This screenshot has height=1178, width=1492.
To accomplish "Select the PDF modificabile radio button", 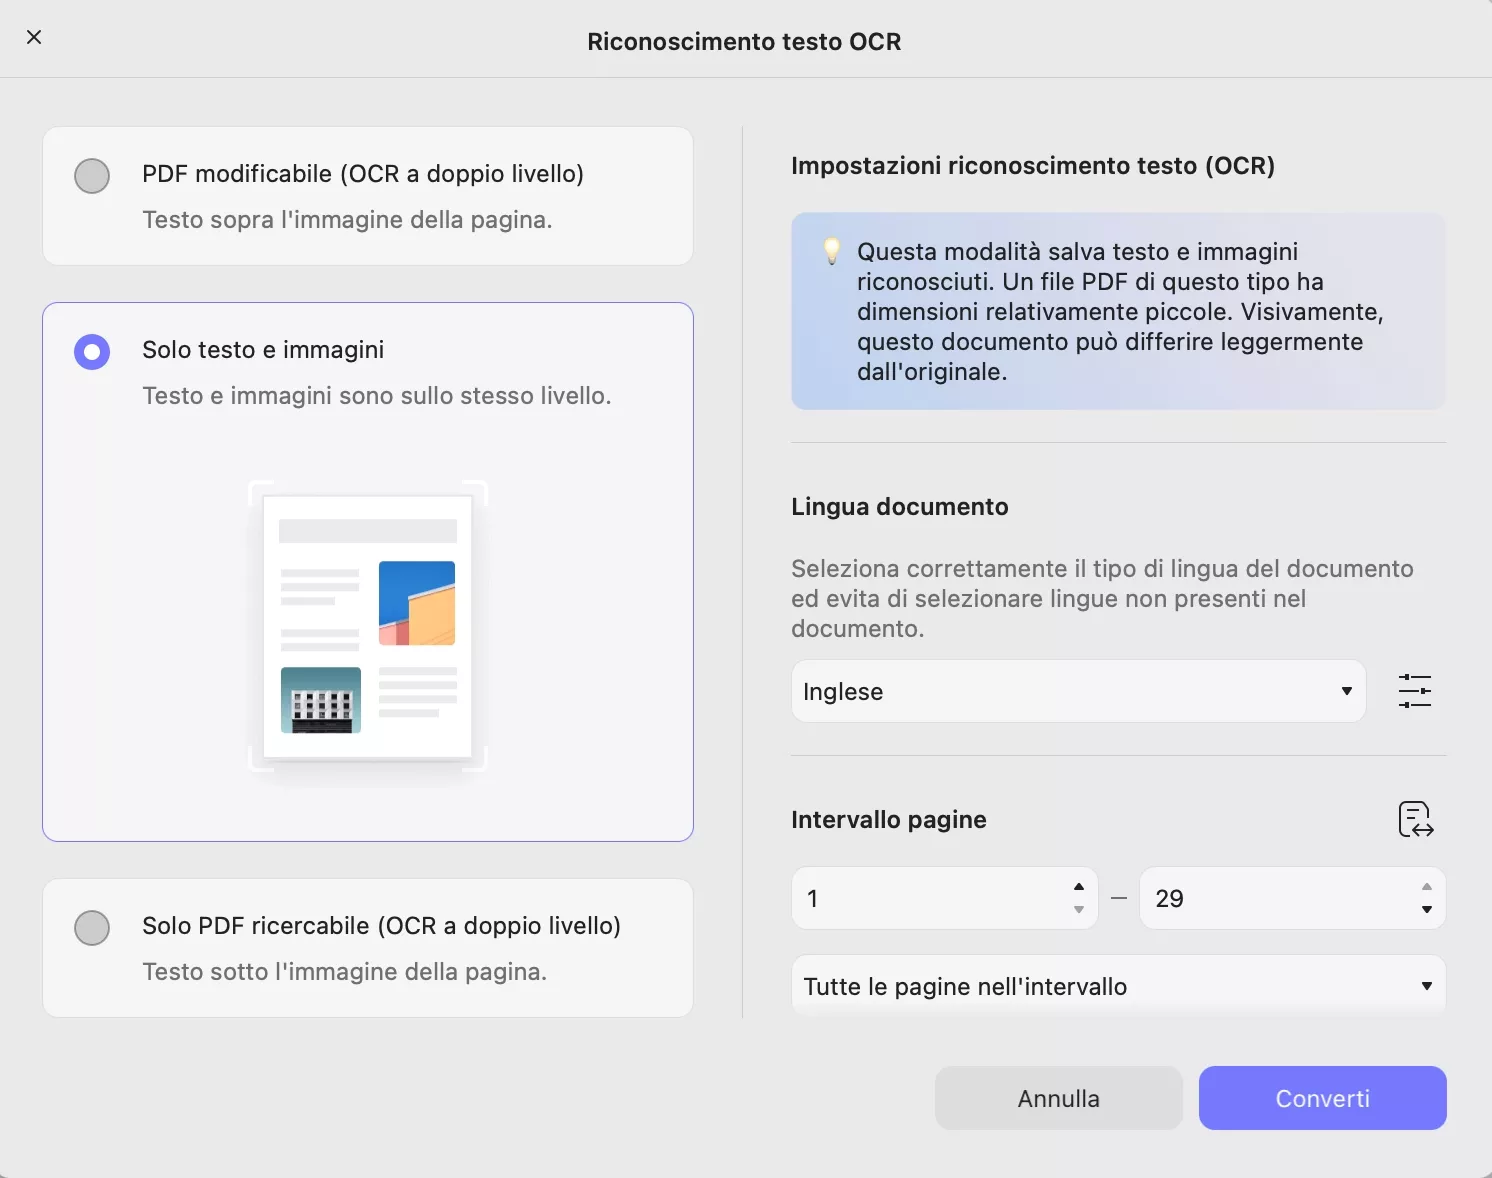I will click(91, 175).
